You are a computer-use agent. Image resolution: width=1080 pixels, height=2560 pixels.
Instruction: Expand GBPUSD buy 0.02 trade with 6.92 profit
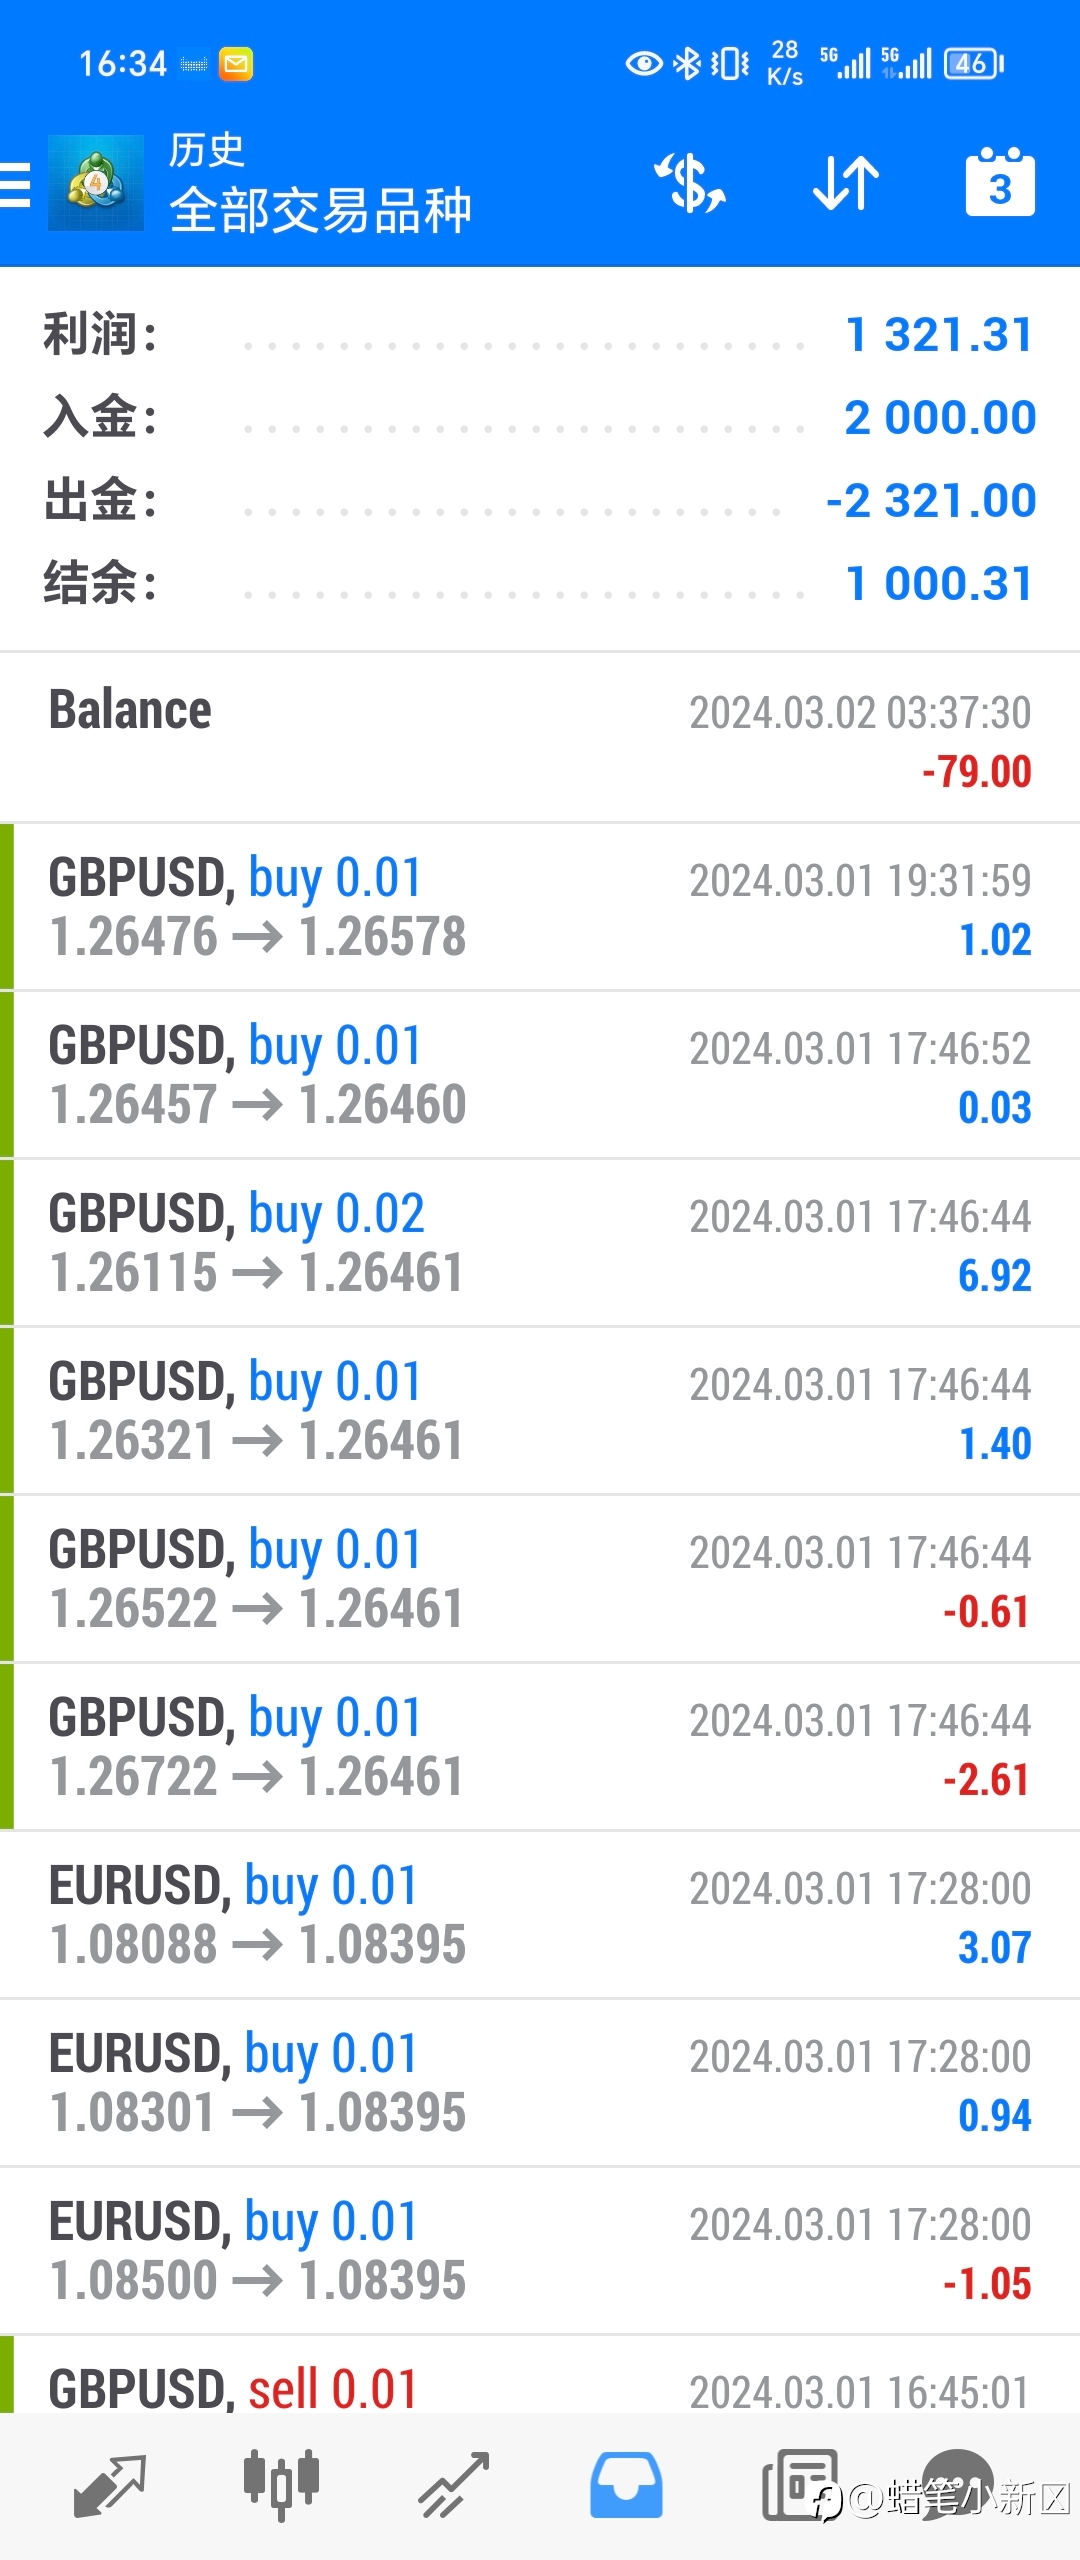[x=540, y=1243]
